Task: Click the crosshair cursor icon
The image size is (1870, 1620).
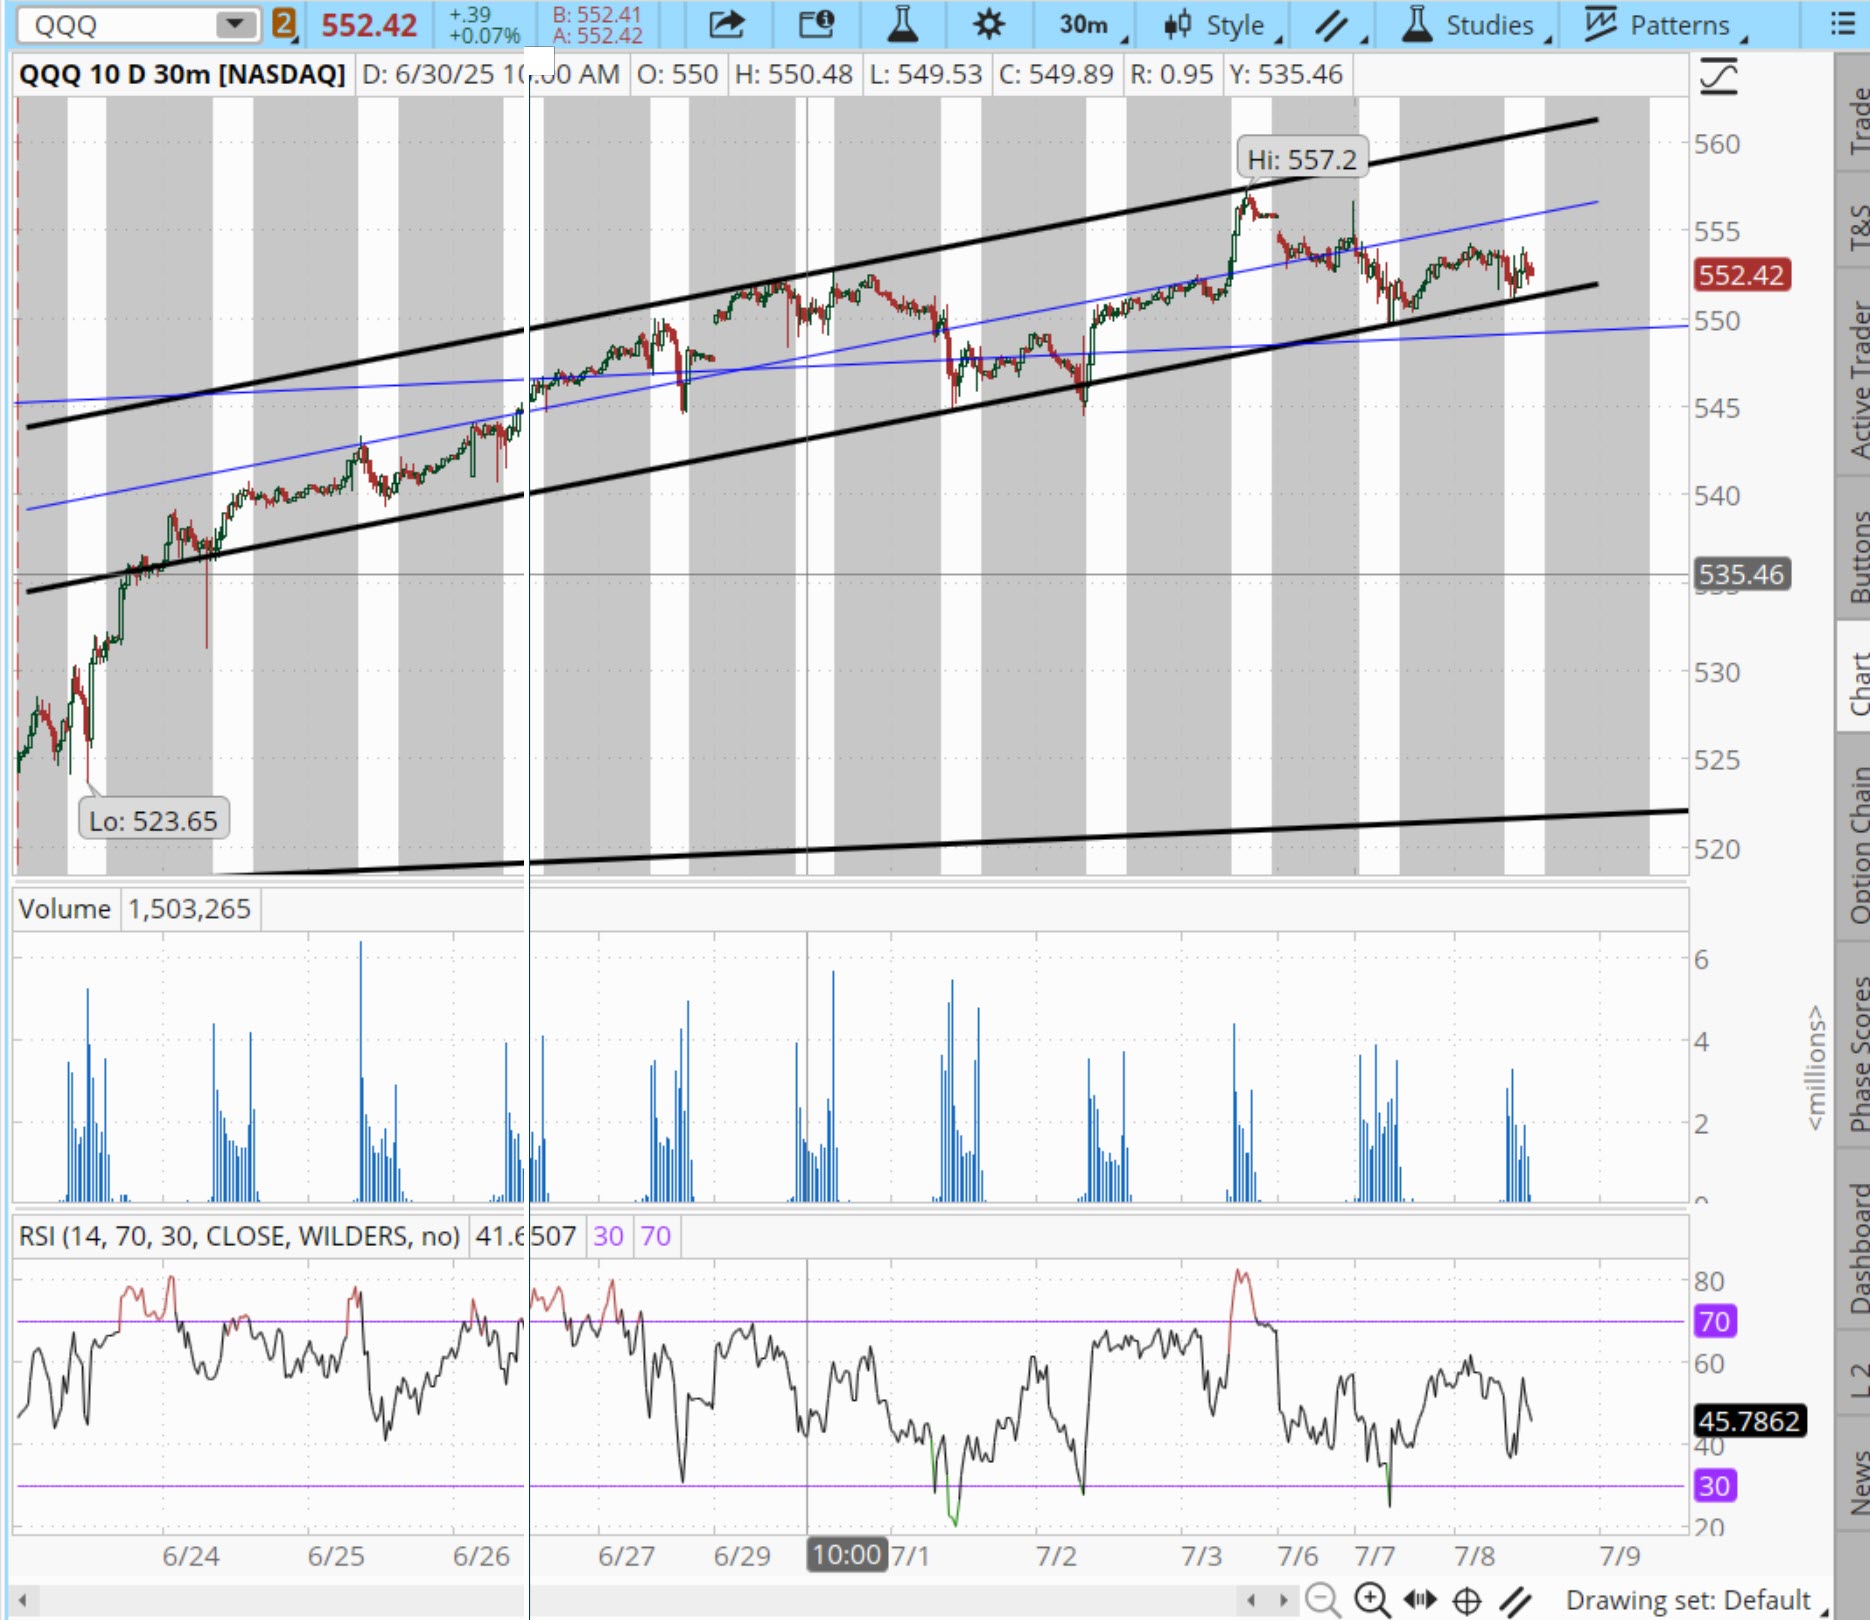Action: (x=1467, y=1600)
